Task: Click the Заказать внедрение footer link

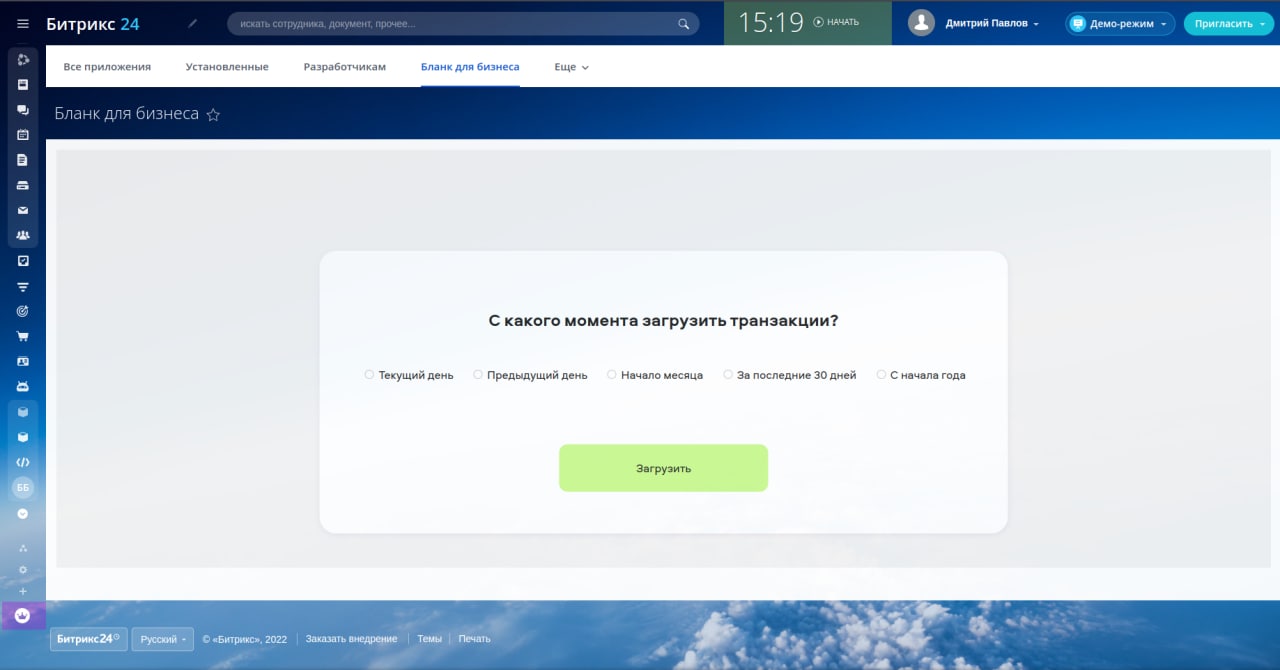Action: tap(351, 639)
